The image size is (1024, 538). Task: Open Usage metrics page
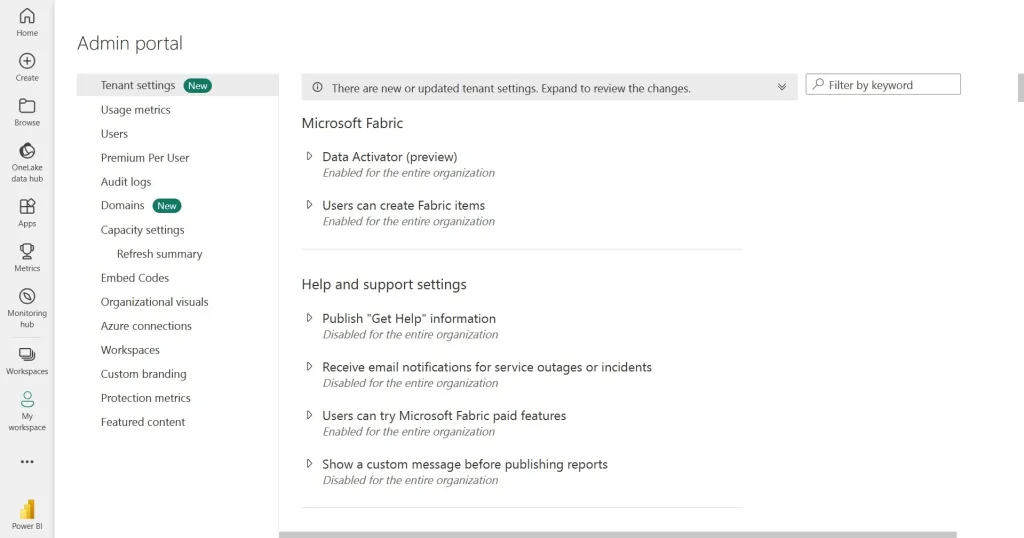point(135,110)
